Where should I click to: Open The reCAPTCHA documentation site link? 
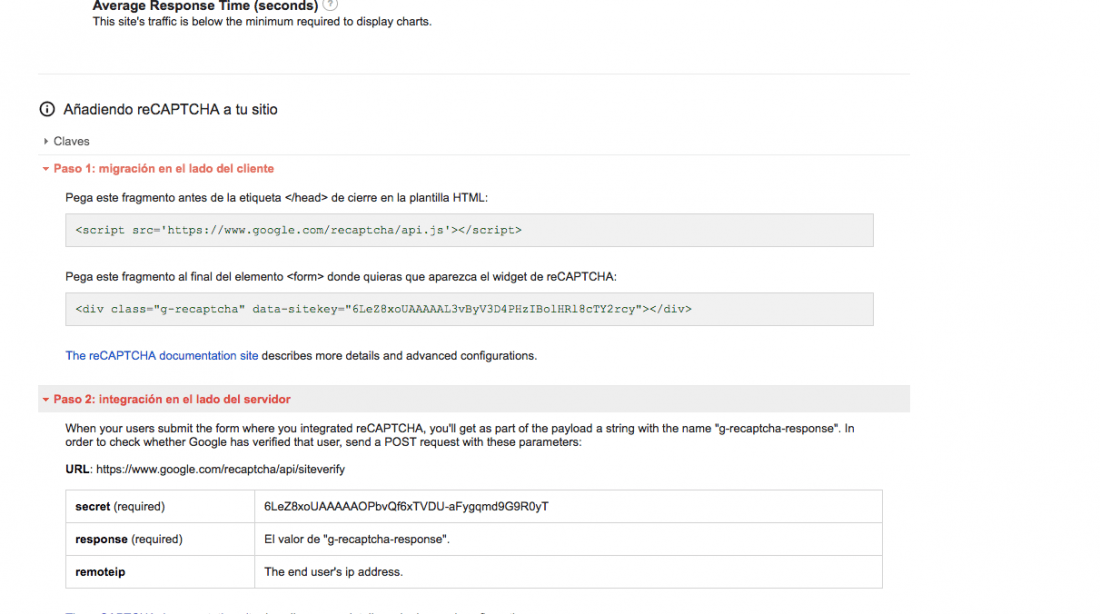[x=162, y=356]
